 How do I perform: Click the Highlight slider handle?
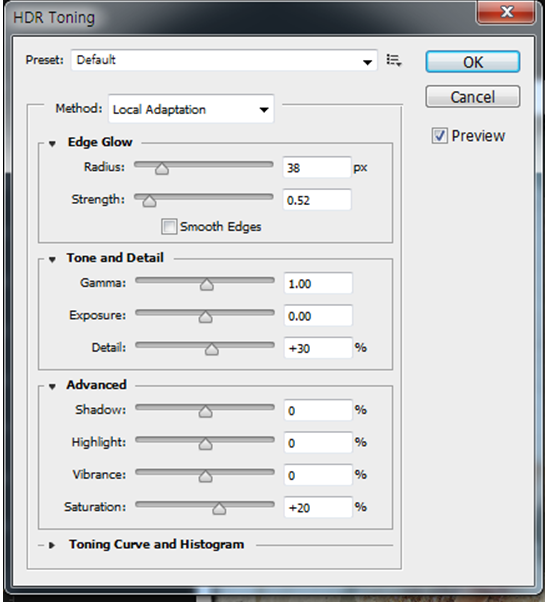205,444
